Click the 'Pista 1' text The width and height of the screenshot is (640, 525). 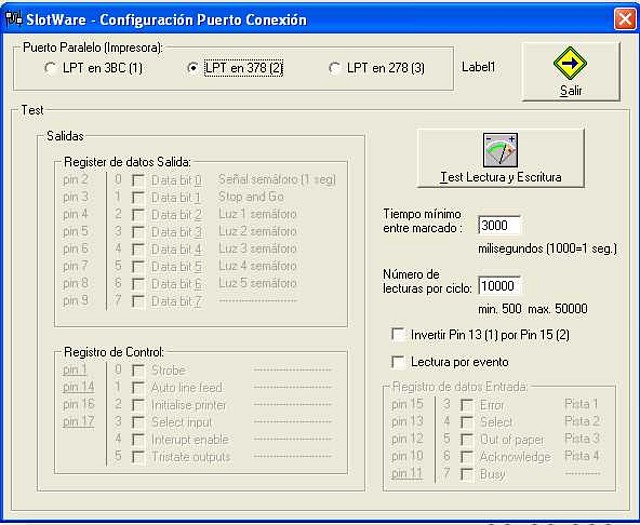point(581,404)
